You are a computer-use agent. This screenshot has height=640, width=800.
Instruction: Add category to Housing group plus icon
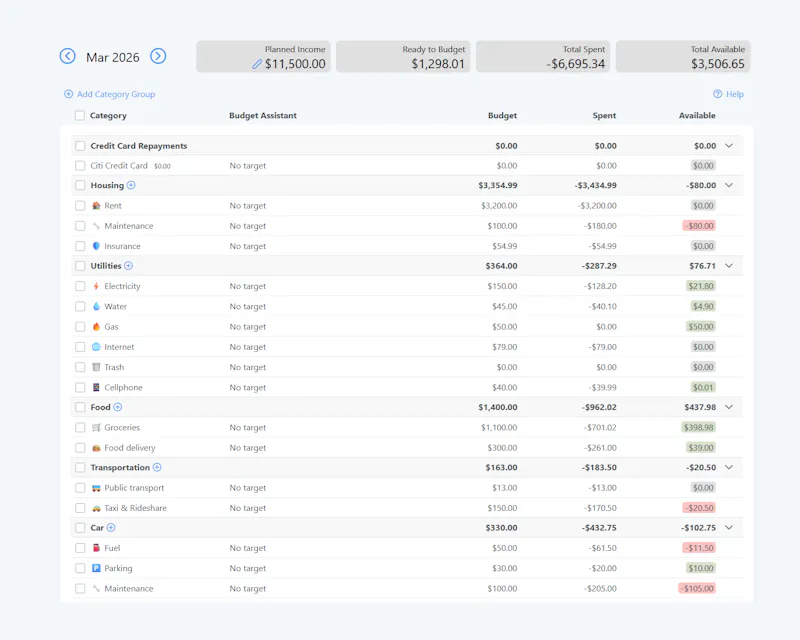pyautogui.click(x=131, y=185)
